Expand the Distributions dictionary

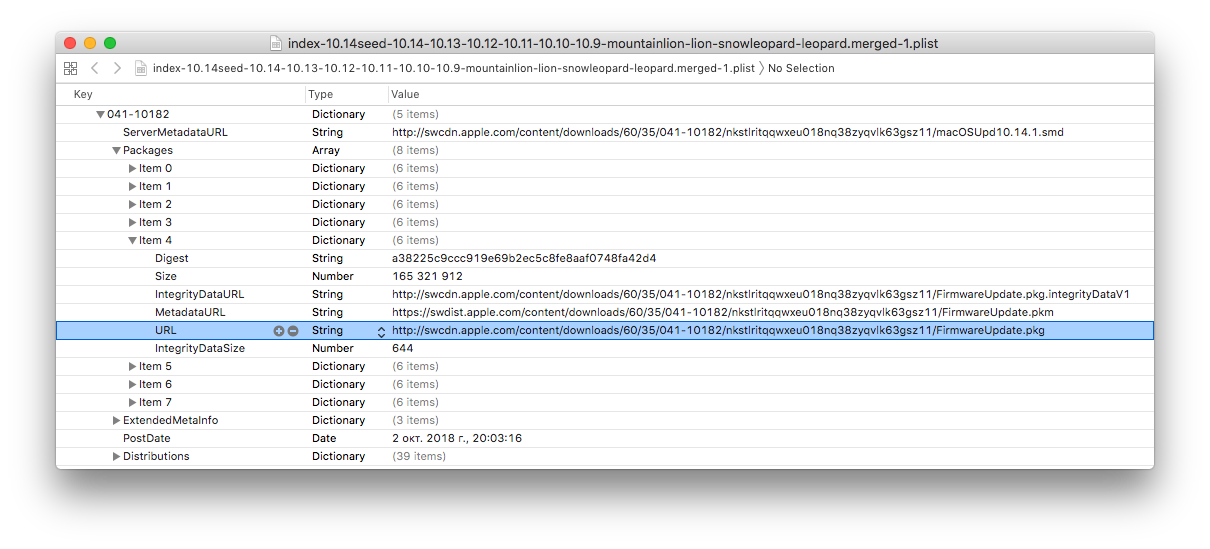tap(116, 457)
